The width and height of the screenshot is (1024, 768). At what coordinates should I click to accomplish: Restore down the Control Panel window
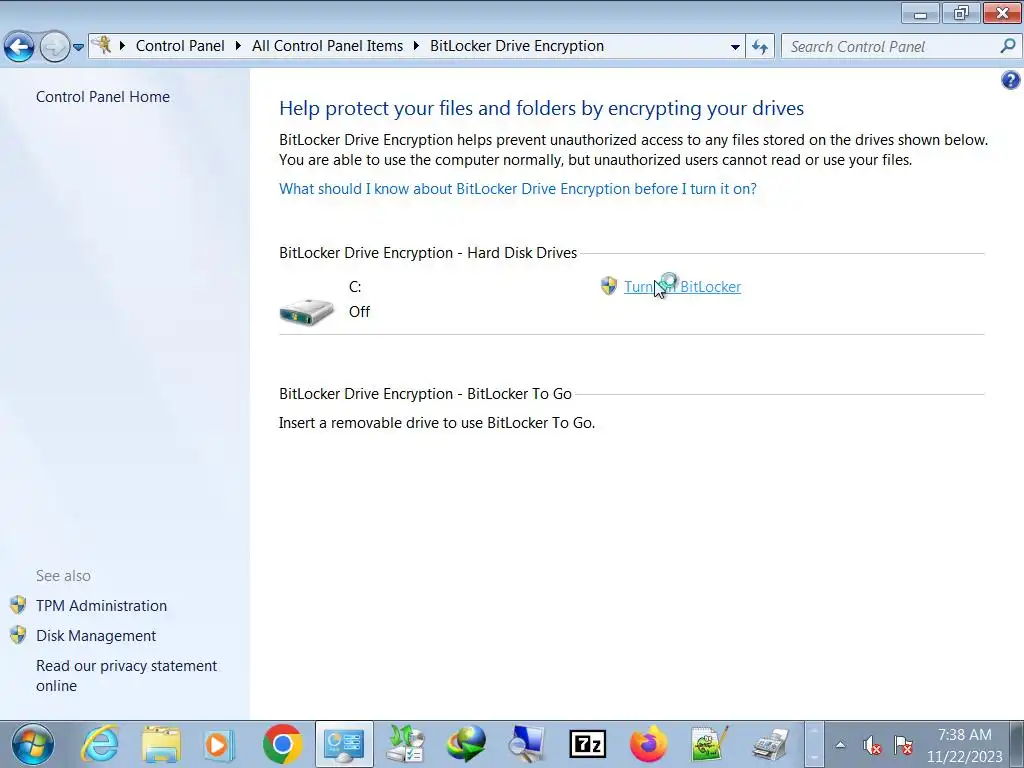coord(961,13)
